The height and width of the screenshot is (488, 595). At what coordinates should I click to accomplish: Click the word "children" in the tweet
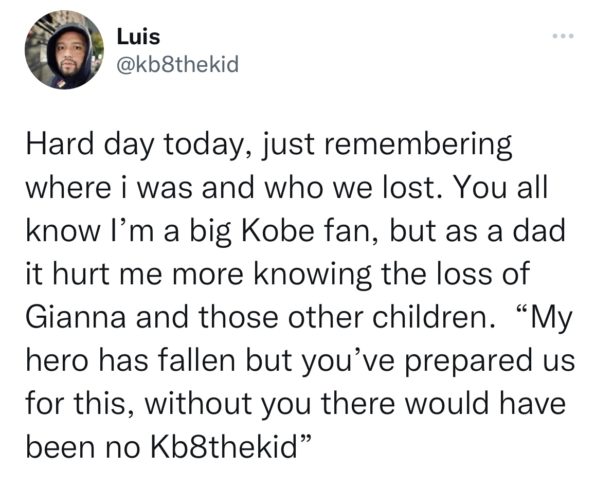coord(430,317)
